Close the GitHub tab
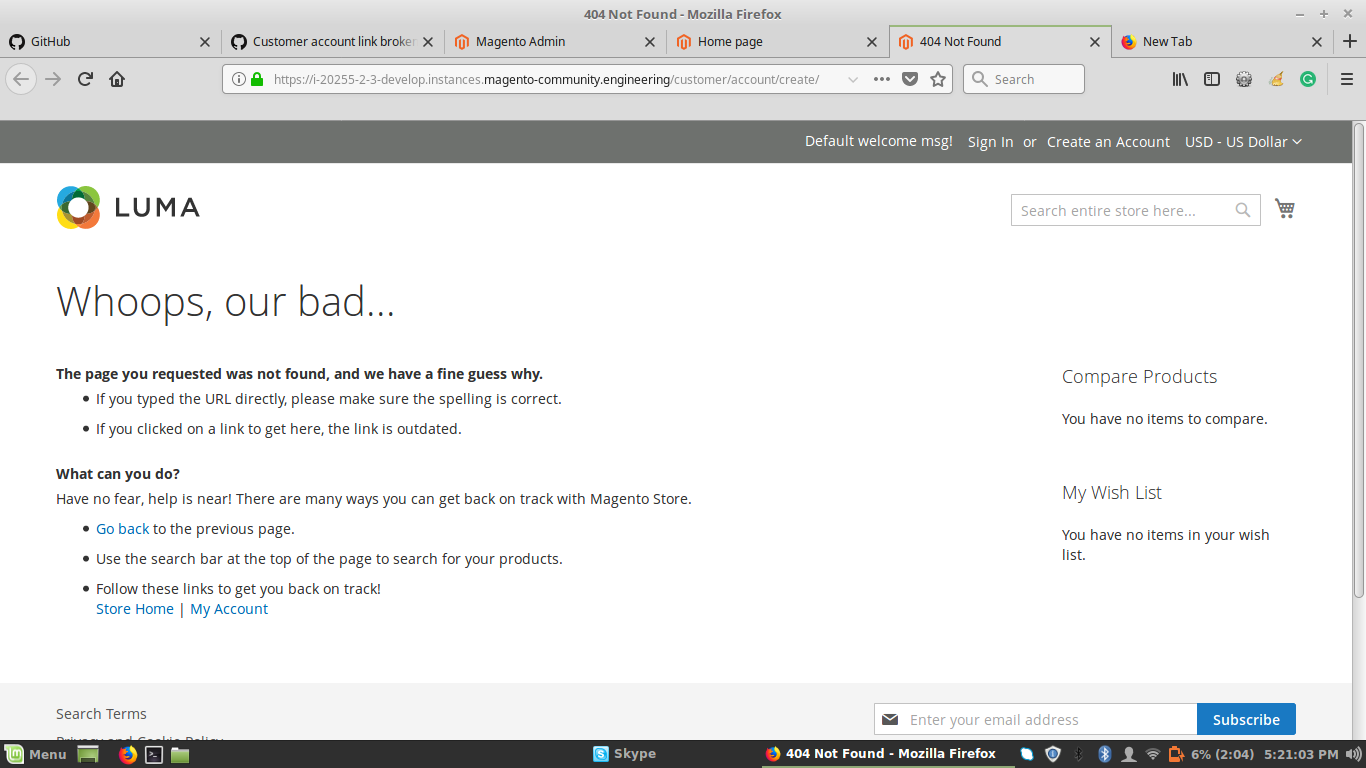This screenshot has width=1366, height=768. [205, 42]
